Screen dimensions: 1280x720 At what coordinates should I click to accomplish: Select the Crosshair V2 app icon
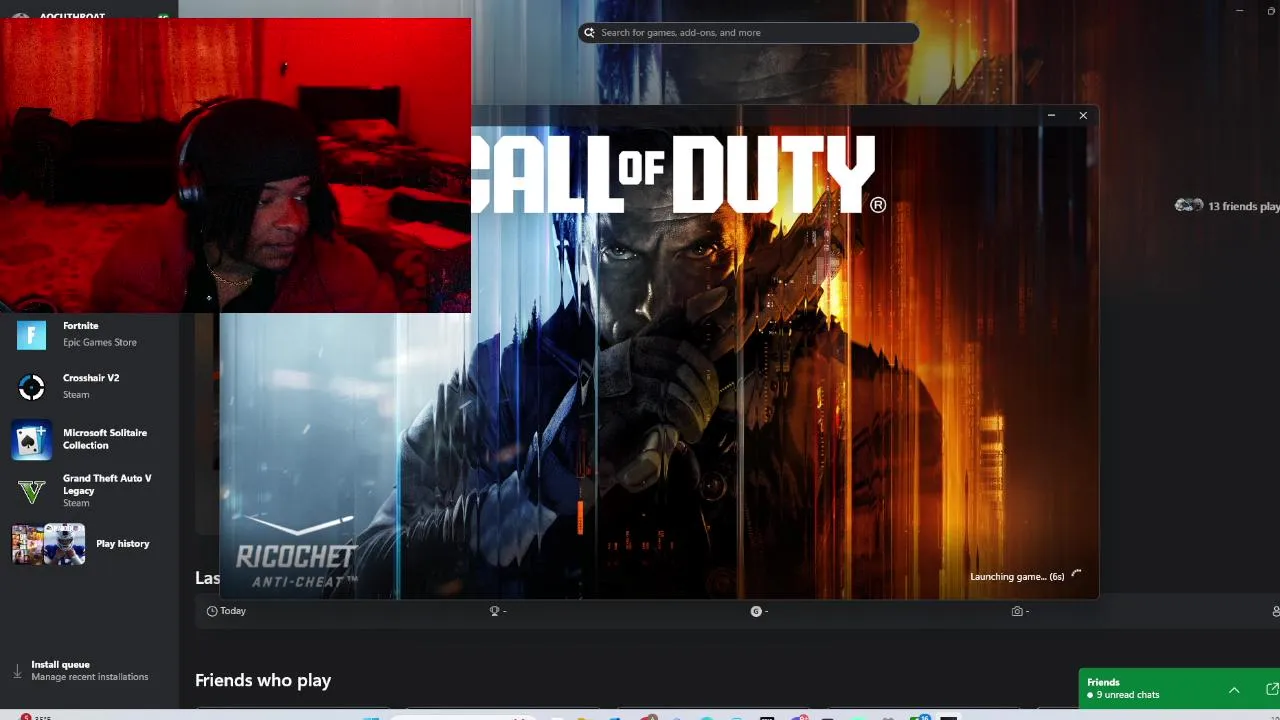(x=32, y=386)
